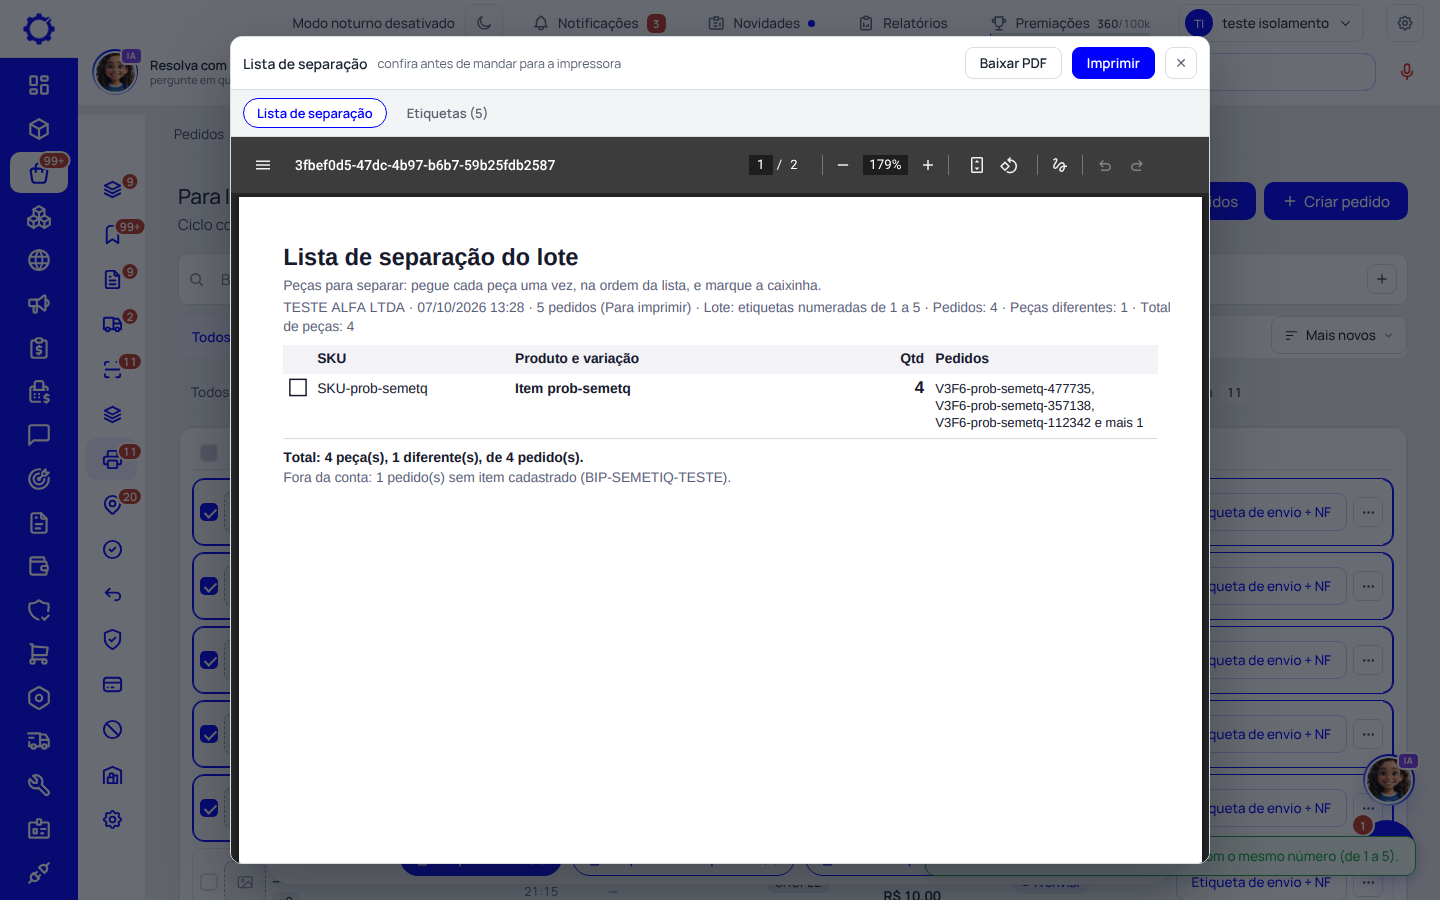The width and height of the screenshot is (1440, 900).
Task: Click 'Criar pedido' behind the dialog
Action: coord(1336,201)
